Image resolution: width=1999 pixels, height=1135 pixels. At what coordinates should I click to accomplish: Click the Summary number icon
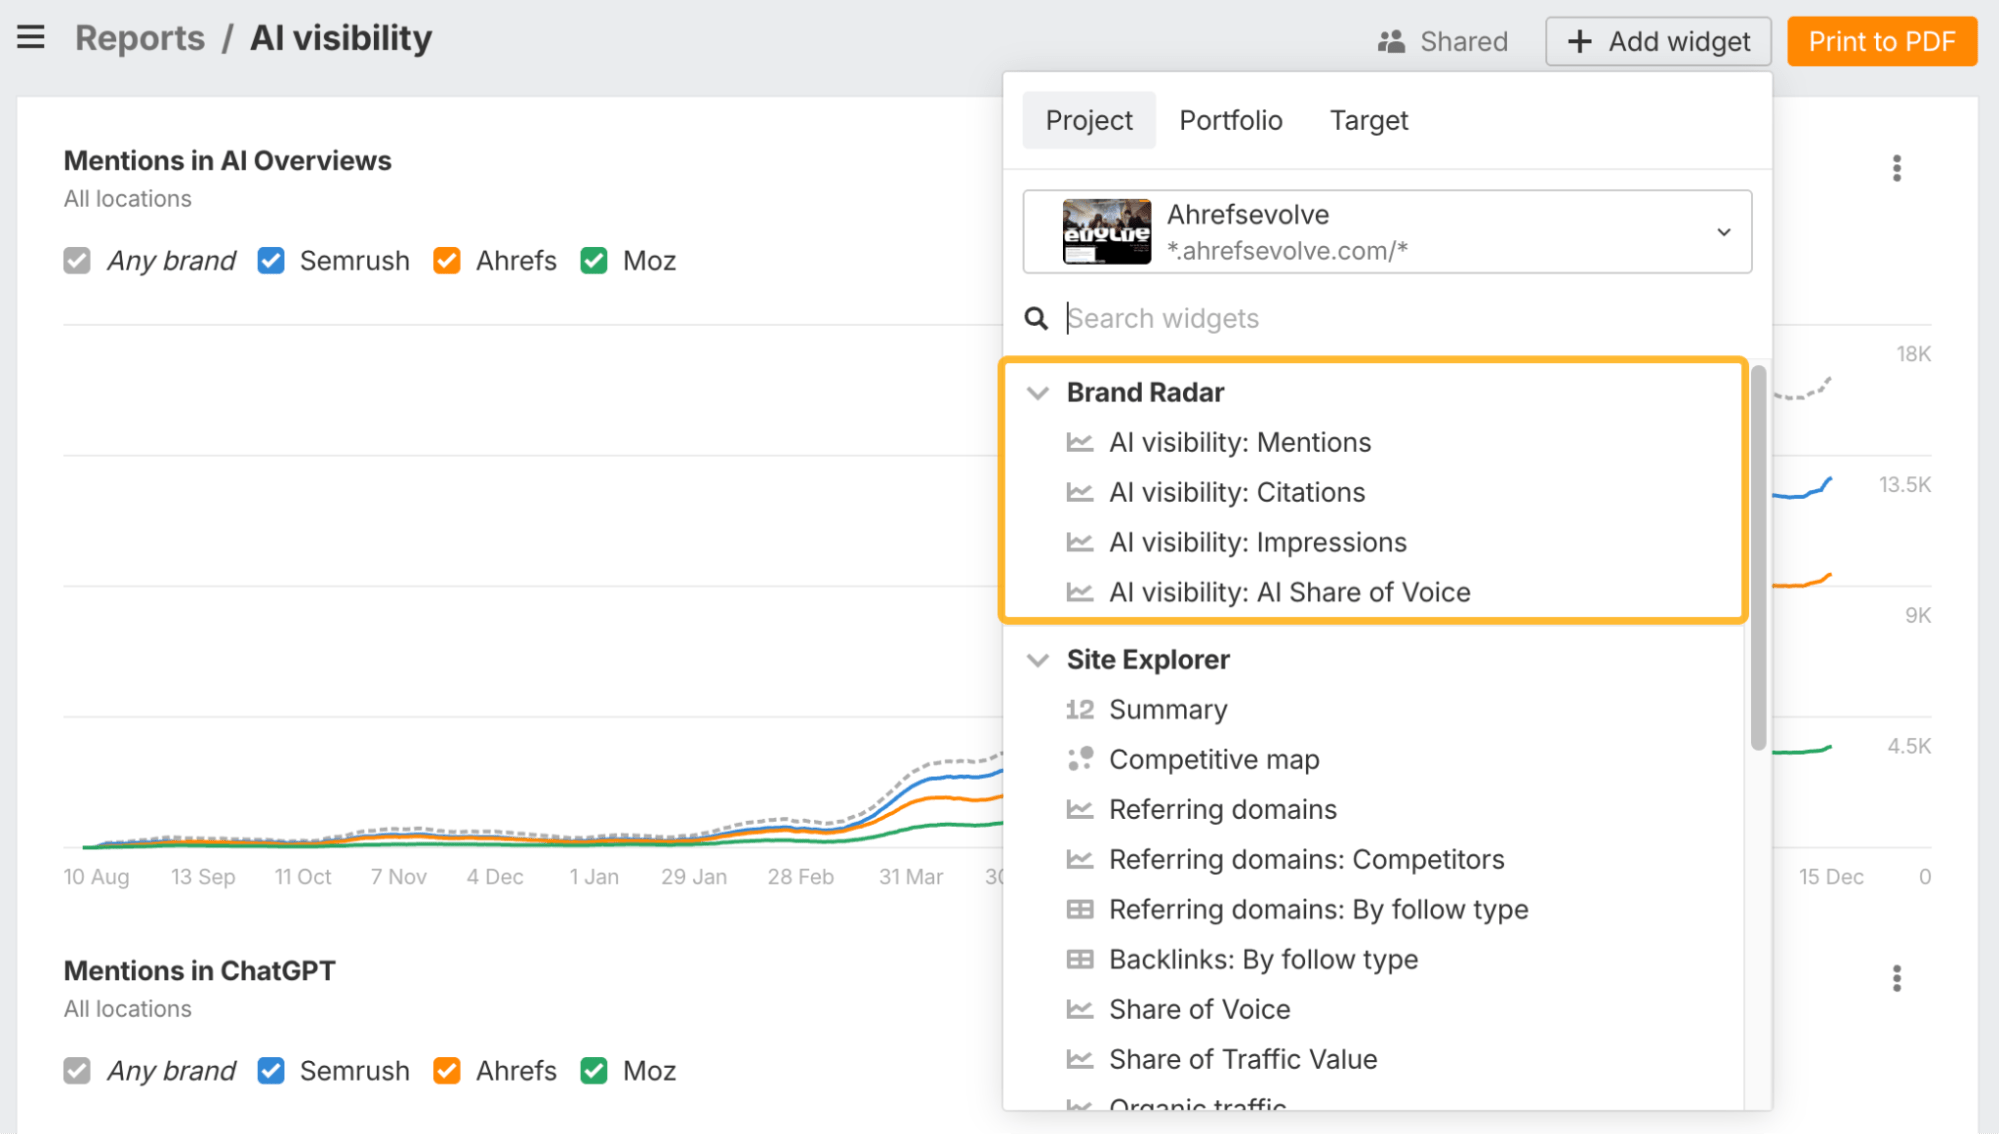tap(1080, 709)
